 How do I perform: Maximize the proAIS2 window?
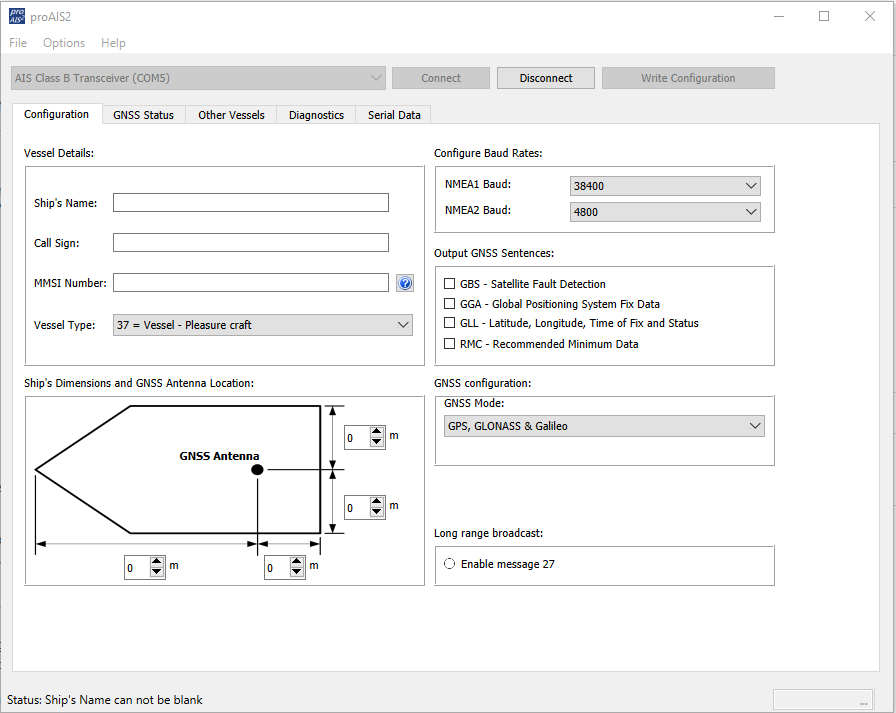coord(824,16)
